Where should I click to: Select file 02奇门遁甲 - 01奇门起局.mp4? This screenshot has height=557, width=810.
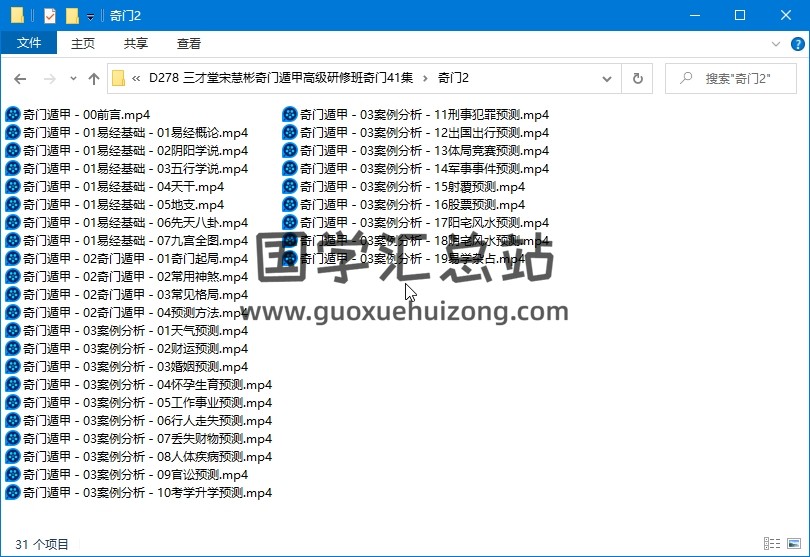coord(127,258)
